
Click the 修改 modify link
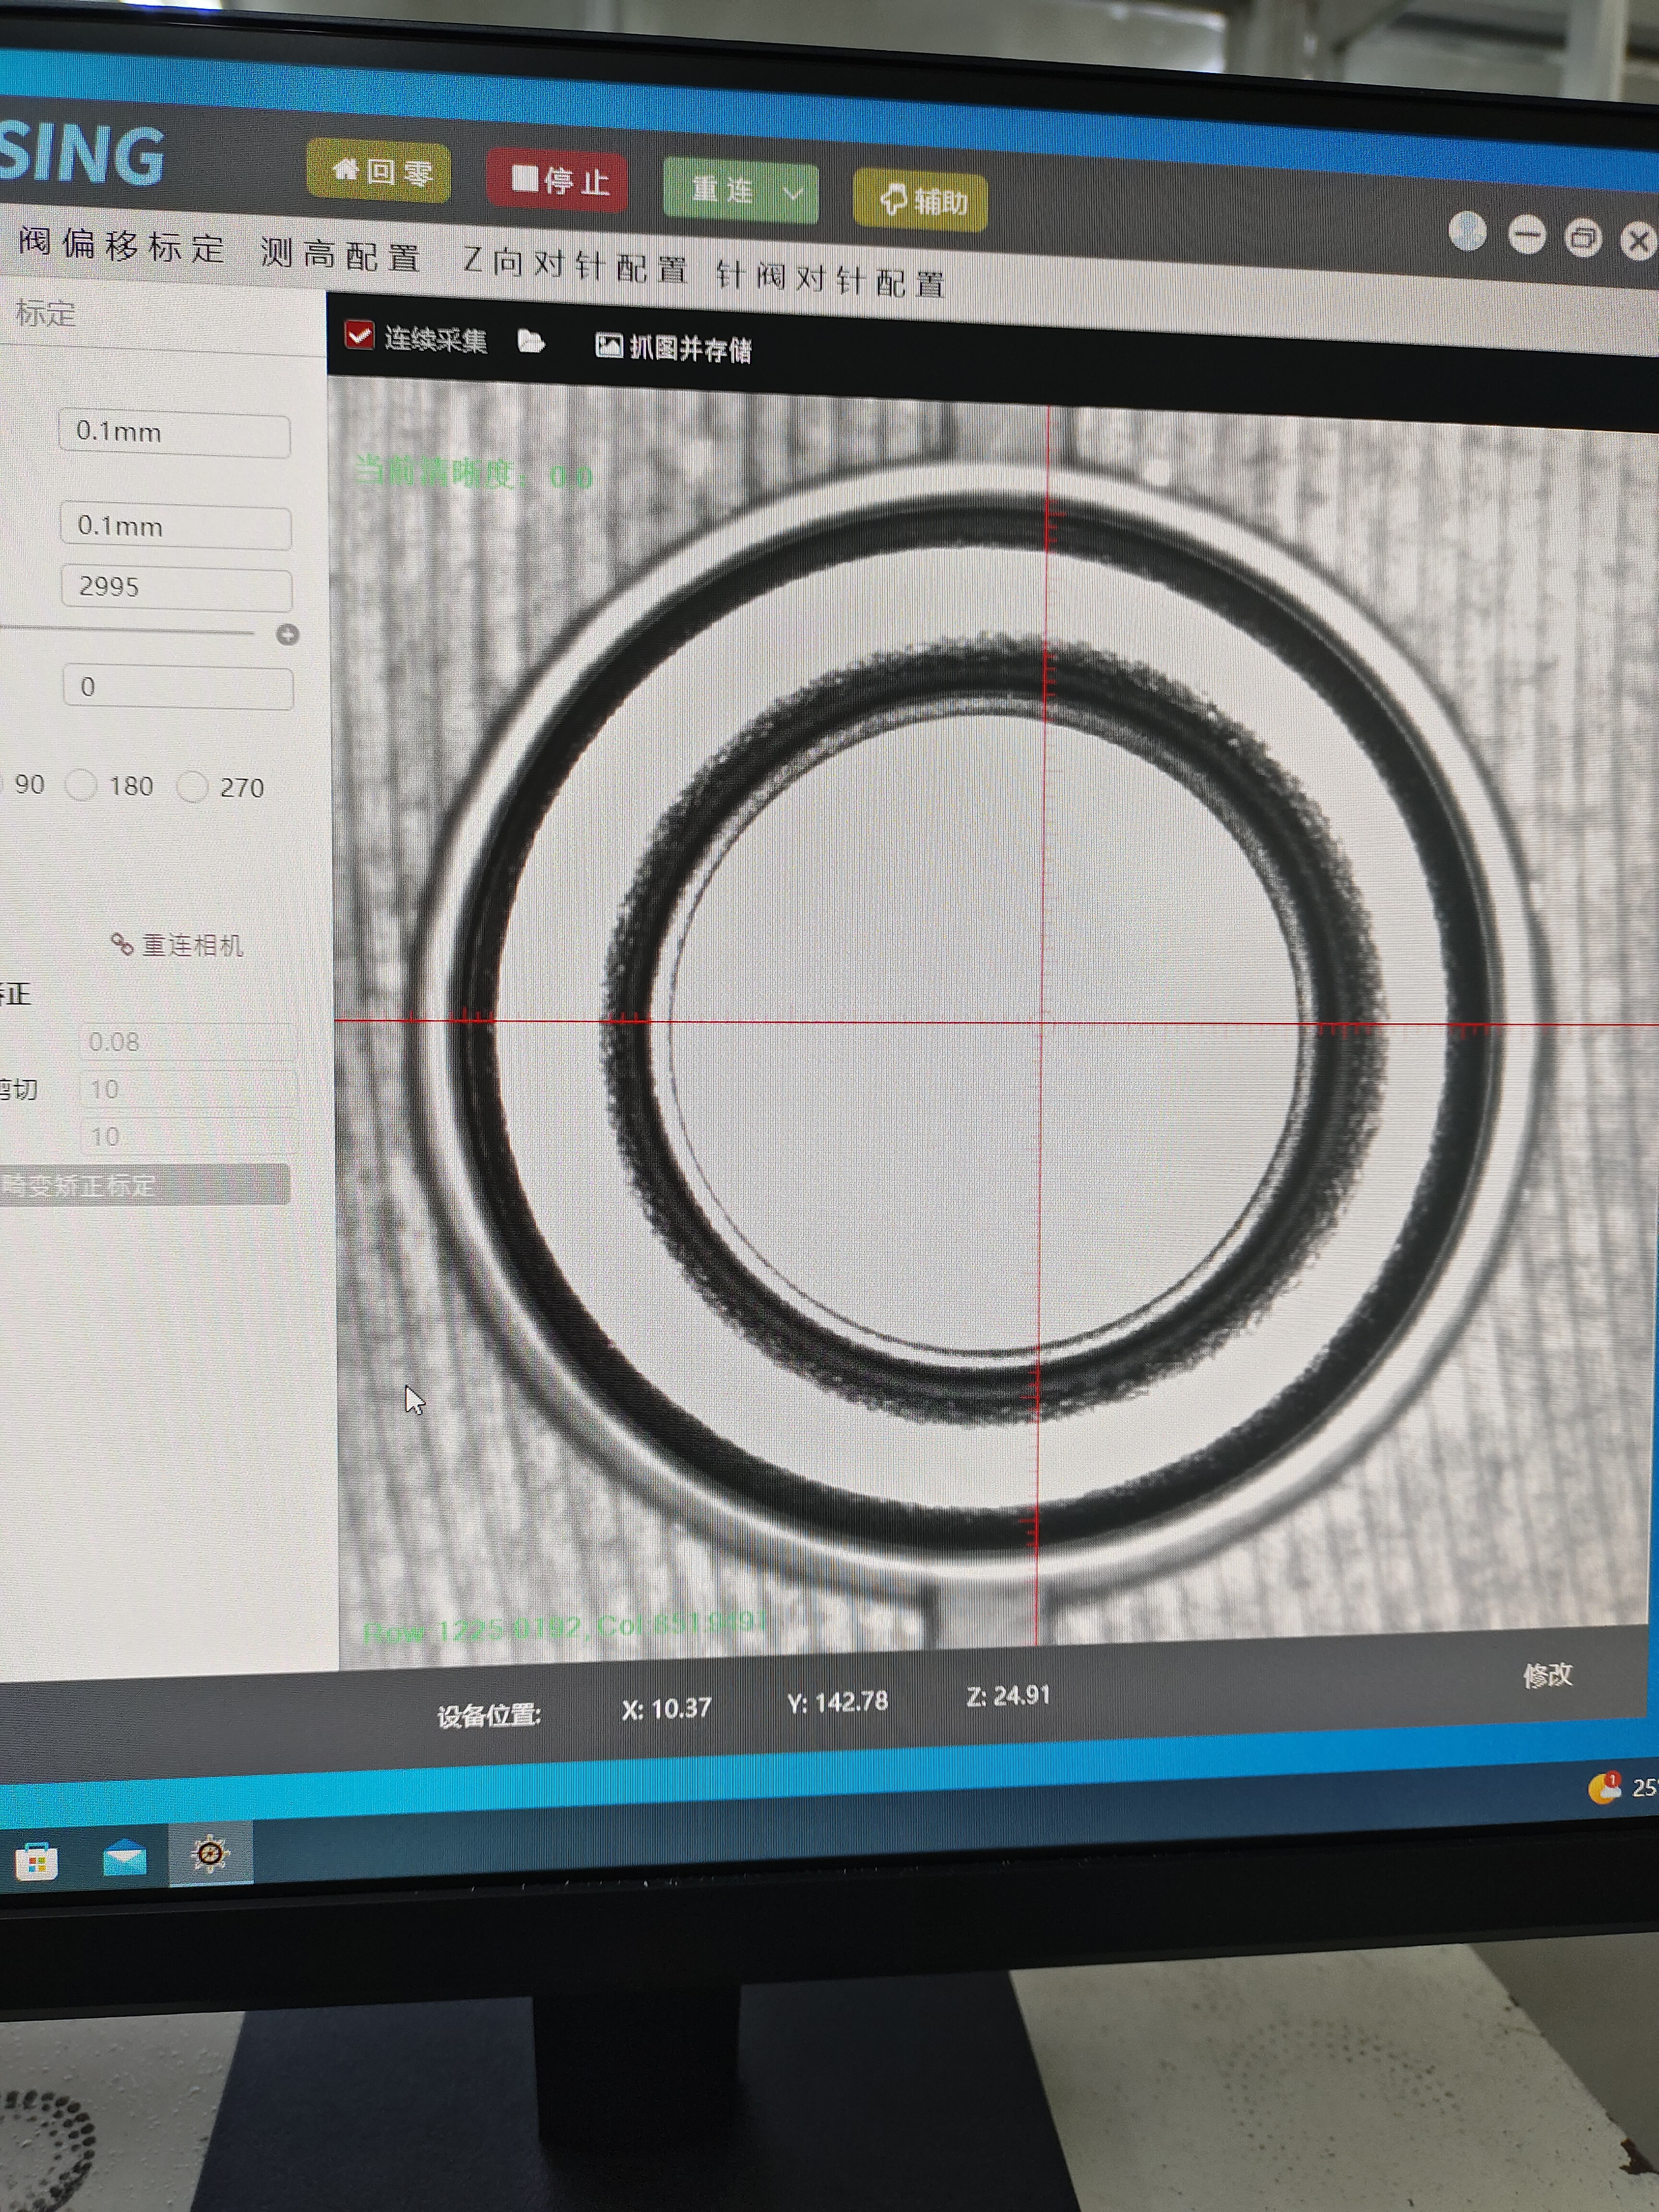point(1547,1675)
